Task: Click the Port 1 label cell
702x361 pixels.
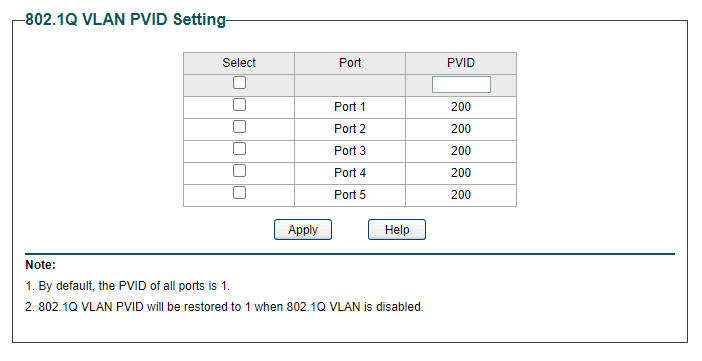Action: click(x=350, y=107)
